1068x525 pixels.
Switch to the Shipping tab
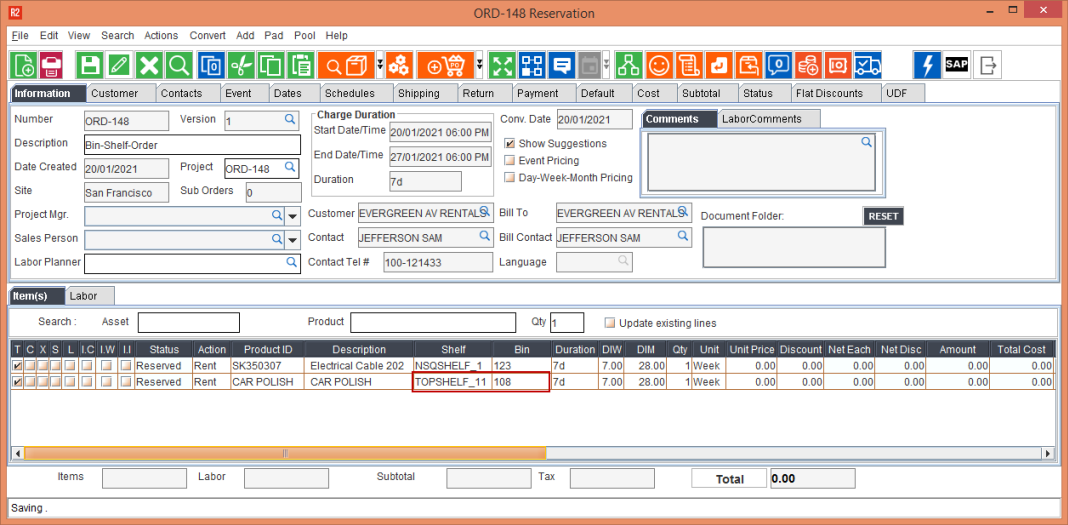[418, 94]
